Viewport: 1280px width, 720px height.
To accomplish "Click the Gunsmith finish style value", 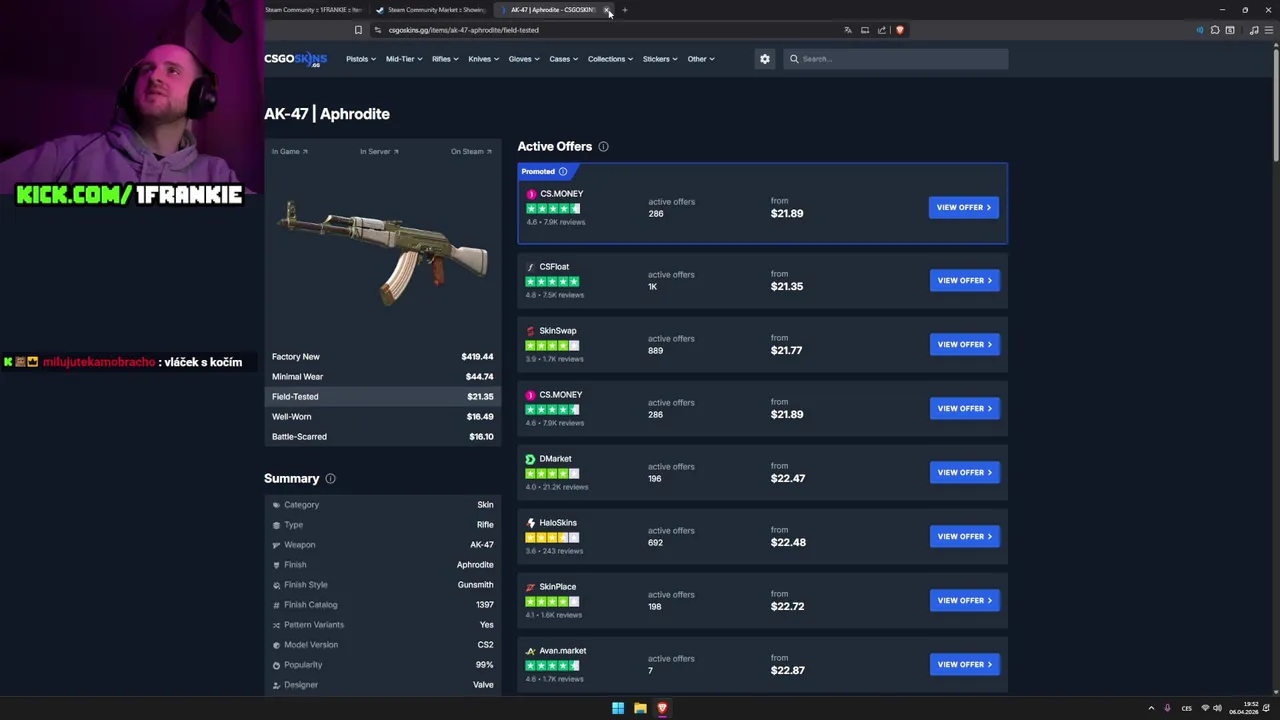I will (x=475, y=585).
